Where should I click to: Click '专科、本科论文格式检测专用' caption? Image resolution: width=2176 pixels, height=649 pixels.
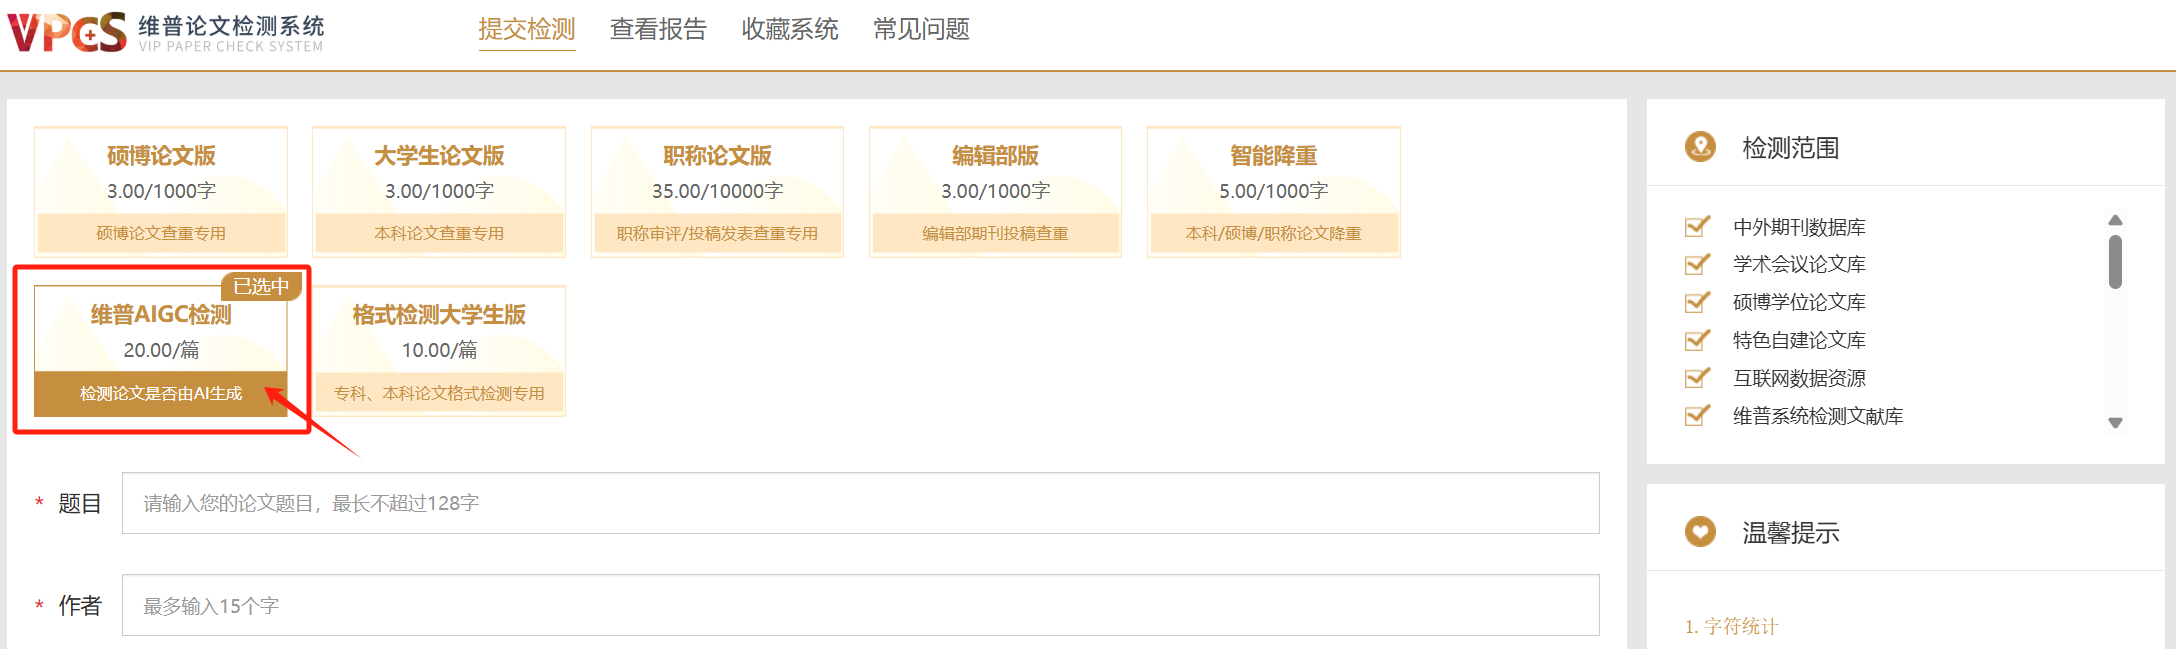tap(439, 393)
